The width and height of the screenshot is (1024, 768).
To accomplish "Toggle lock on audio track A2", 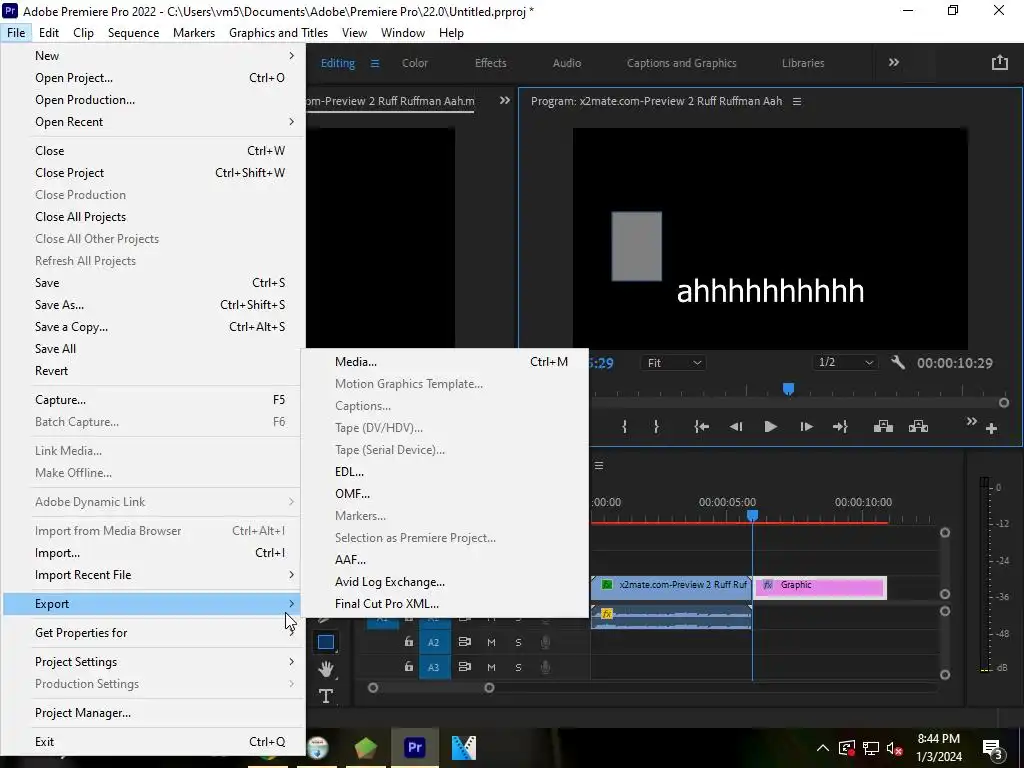I will [408, 642].
